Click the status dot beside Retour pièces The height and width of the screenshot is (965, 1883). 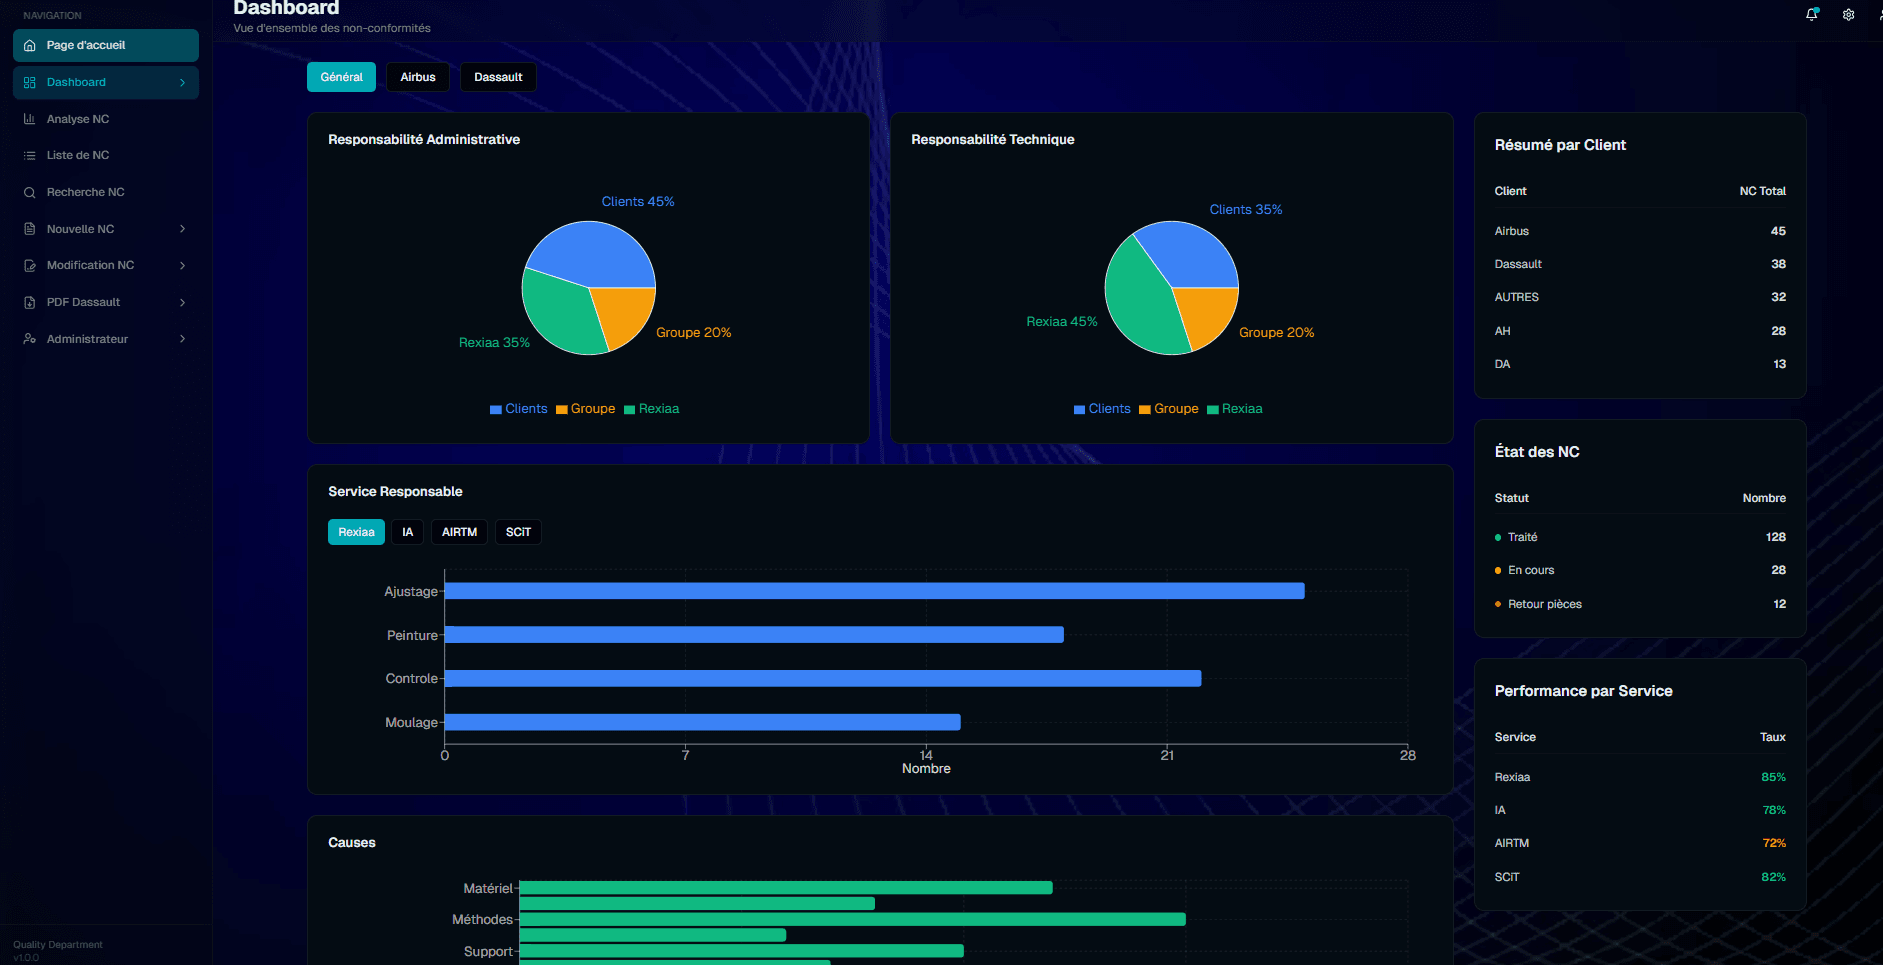1498,604
